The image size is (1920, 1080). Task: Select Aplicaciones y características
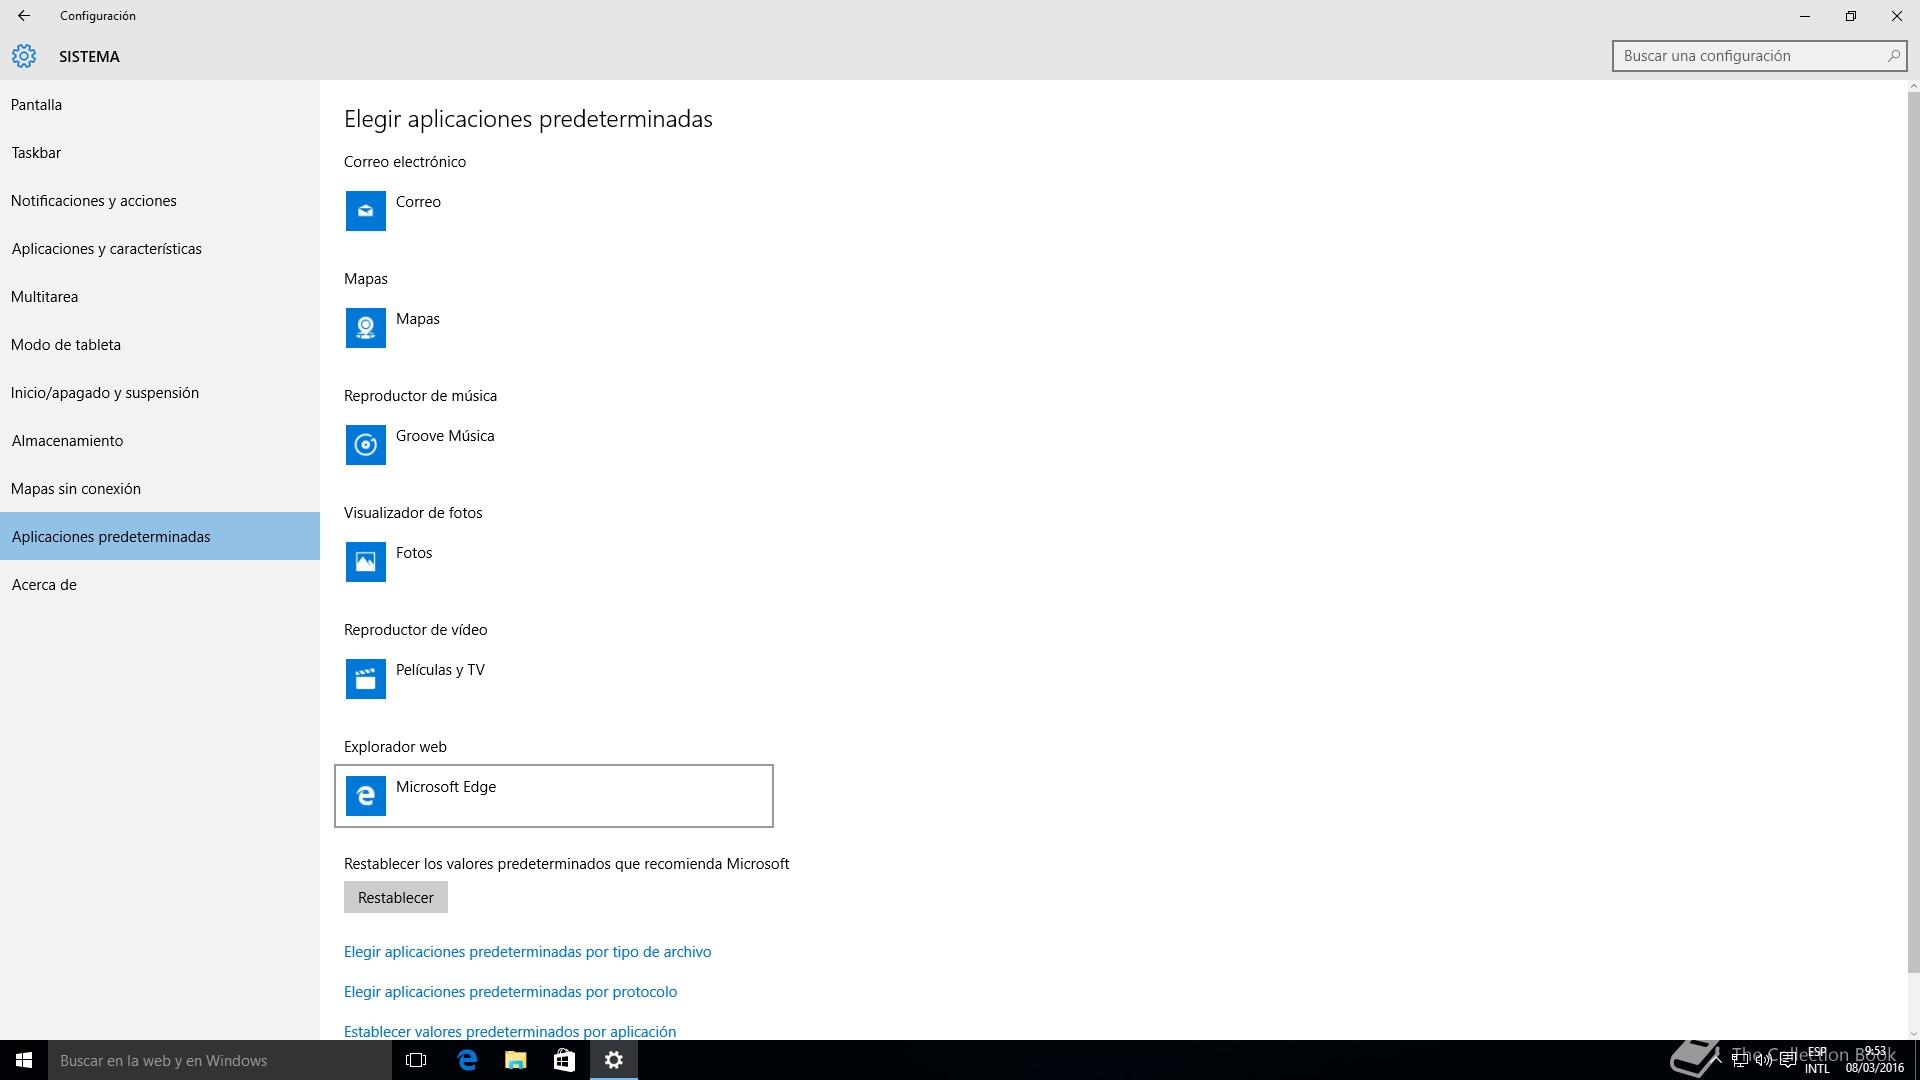[x=160, y=249]
